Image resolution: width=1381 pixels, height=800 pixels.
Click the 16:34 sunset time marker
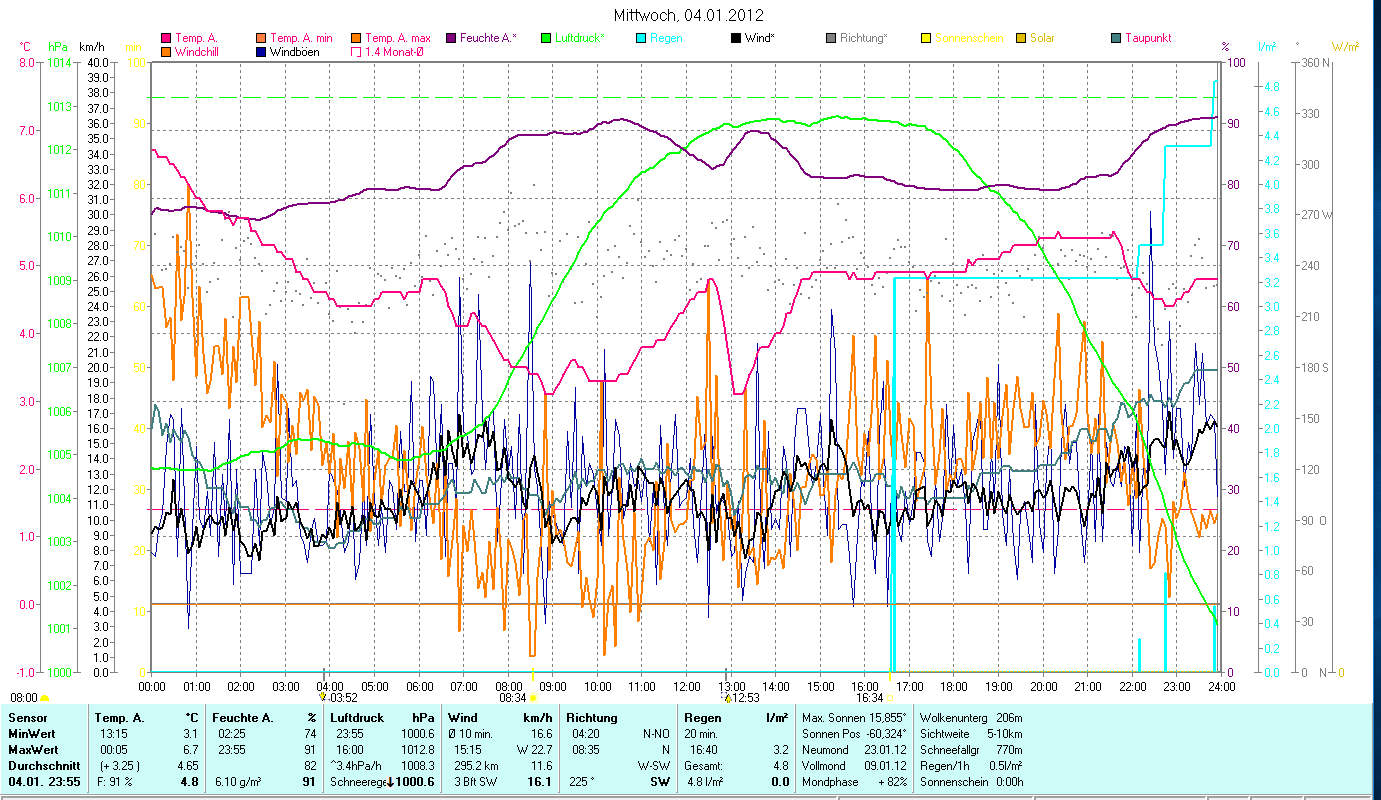pos(867,698)
